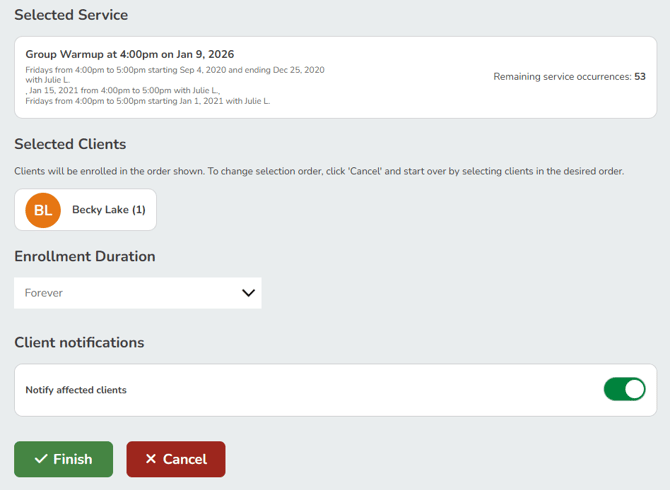Click the chevron arrow beside Forever
This screenshot has height=490, width=670.
coord(248,293)
